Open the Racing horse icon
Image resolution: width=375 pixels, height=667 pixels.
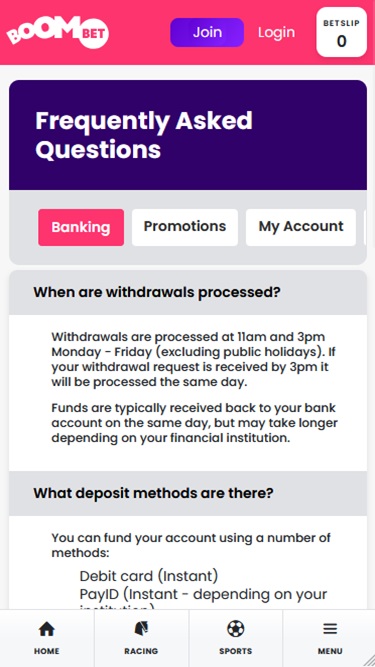[x=141, y=629]
